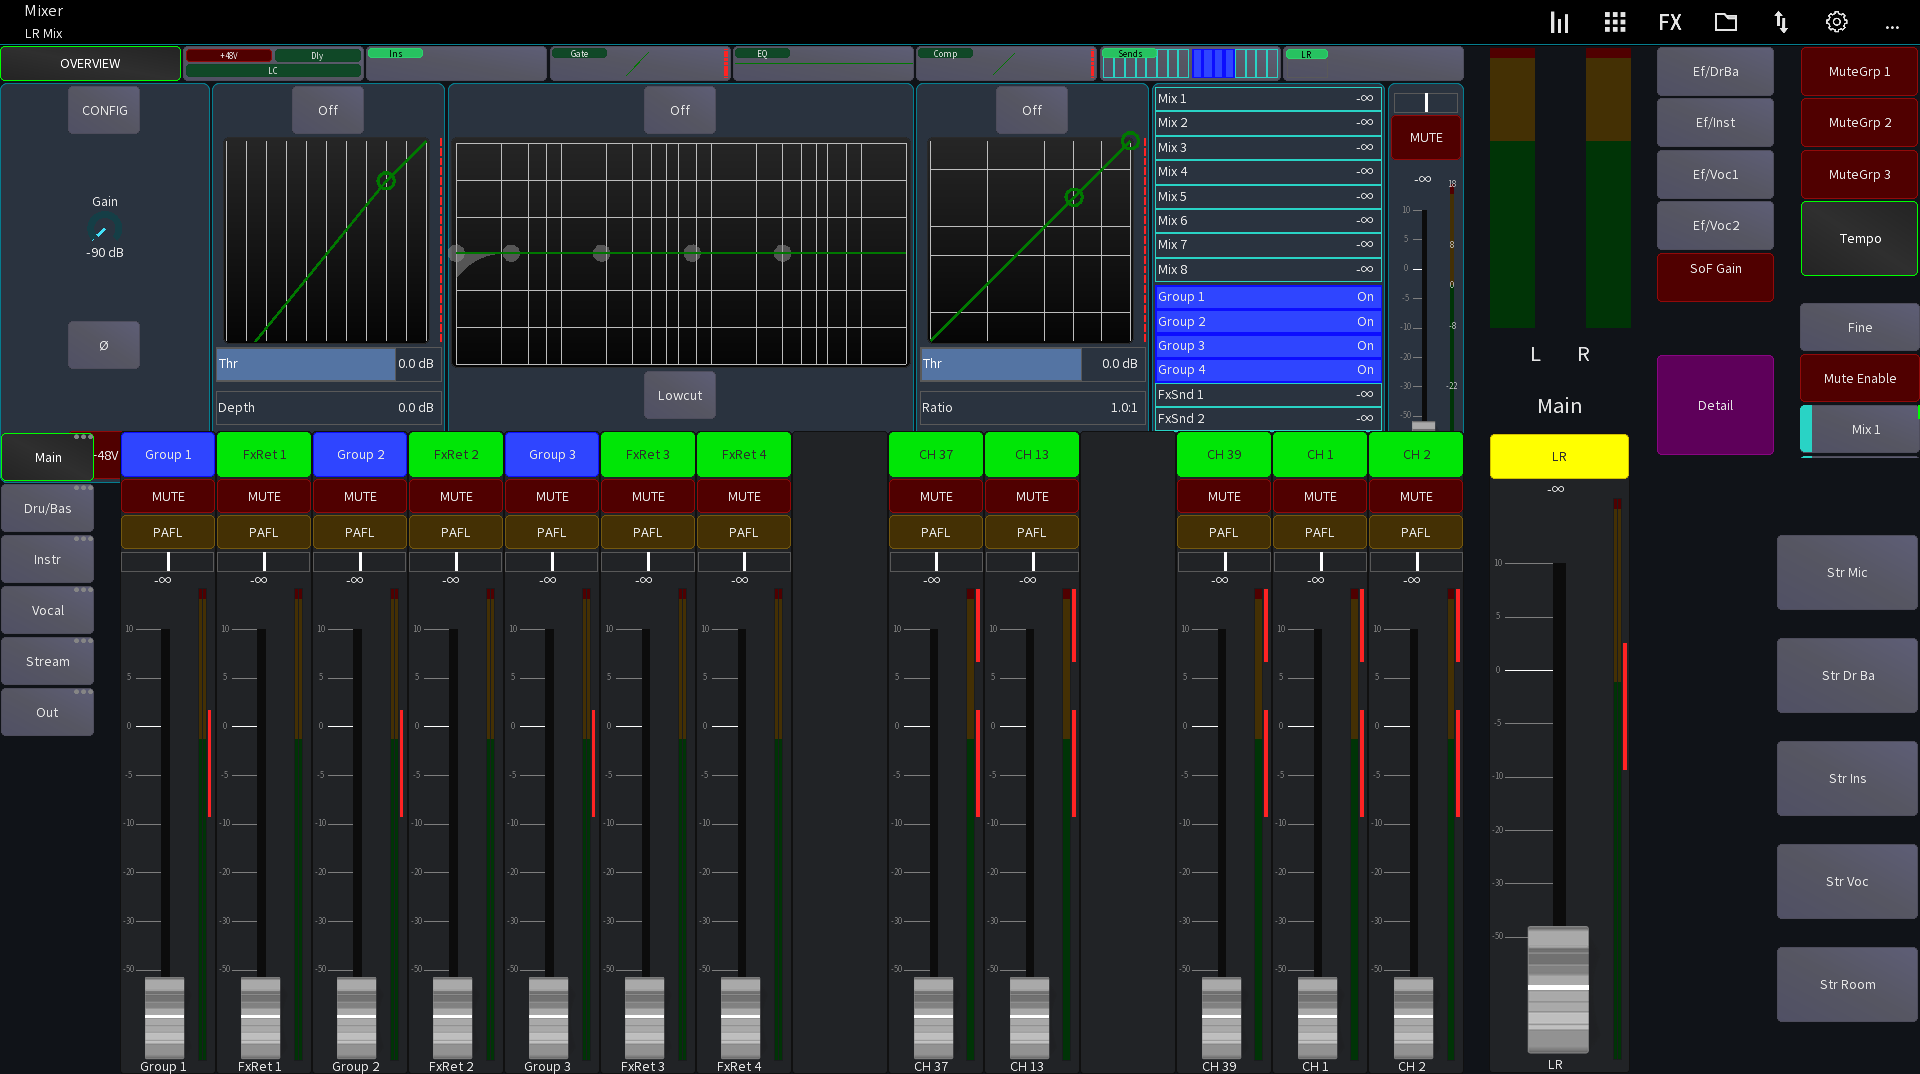
Task: Activate the Lowcut button under the EQ
Action: coord(679,395)
